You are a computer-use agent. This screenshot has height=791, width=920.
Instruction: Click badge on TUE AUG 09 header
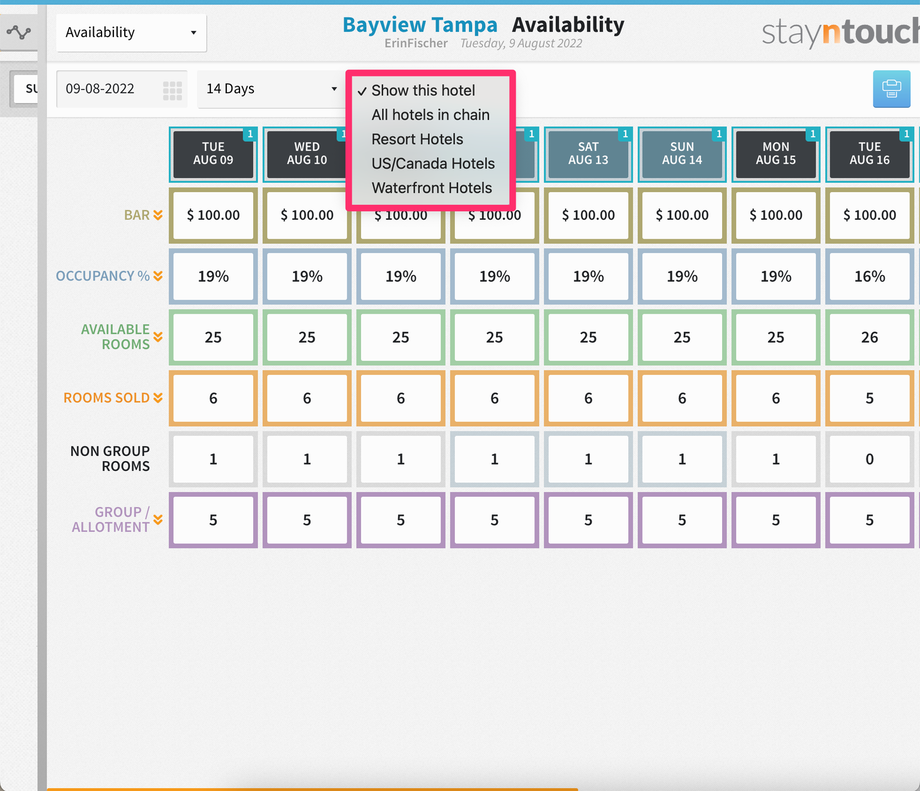pos(250,134)
